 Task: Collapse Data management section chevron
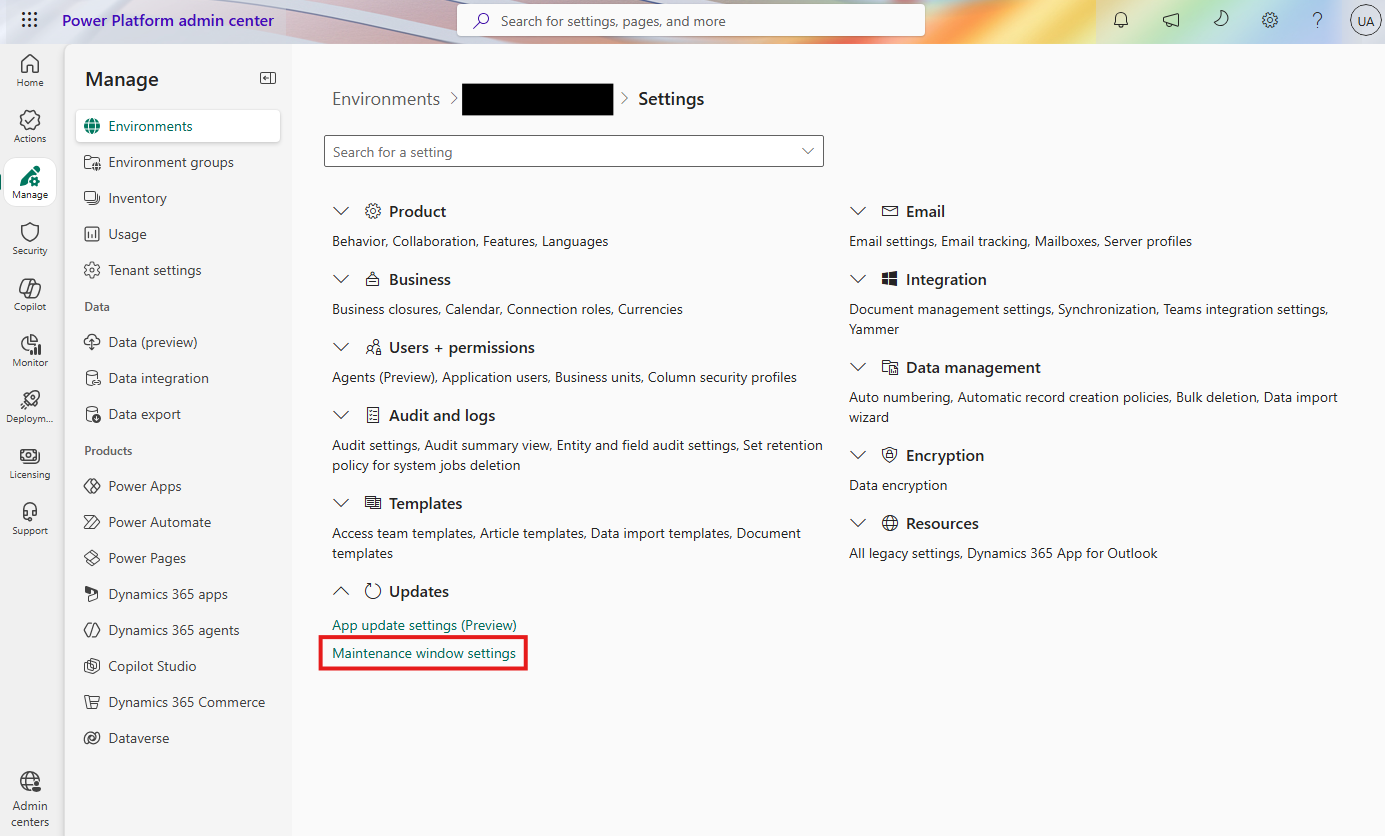[x=858, y=368]
